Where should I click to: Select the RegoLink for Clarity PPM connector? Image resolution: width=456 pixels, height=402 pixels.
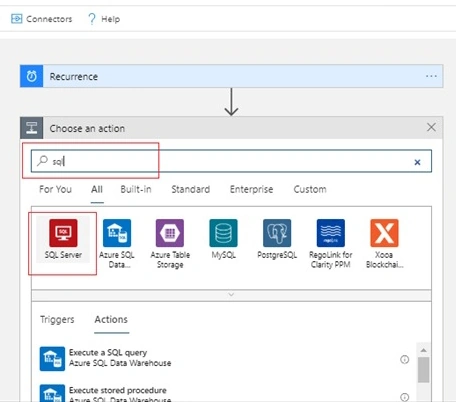(331, 244)
